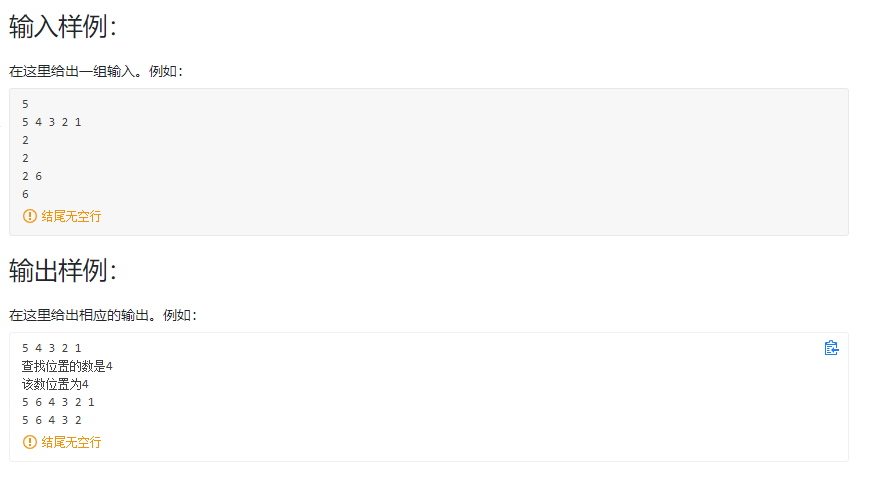Place cursor on input line 5 4 3 2 1
Screen dimensions: 887x491
click(51, 122)
